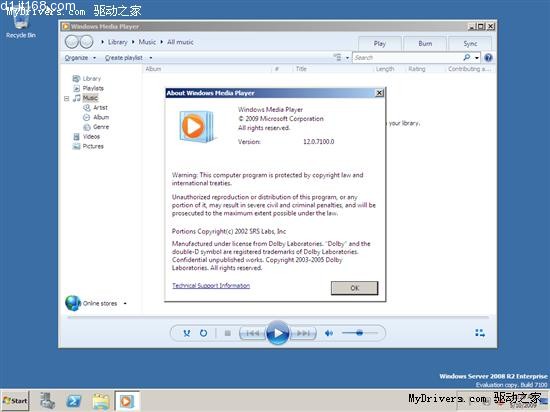Viewport: 550px width, 412px height.
Task: Open the Online stores dropdown arrow
Action: pos(125,304)
